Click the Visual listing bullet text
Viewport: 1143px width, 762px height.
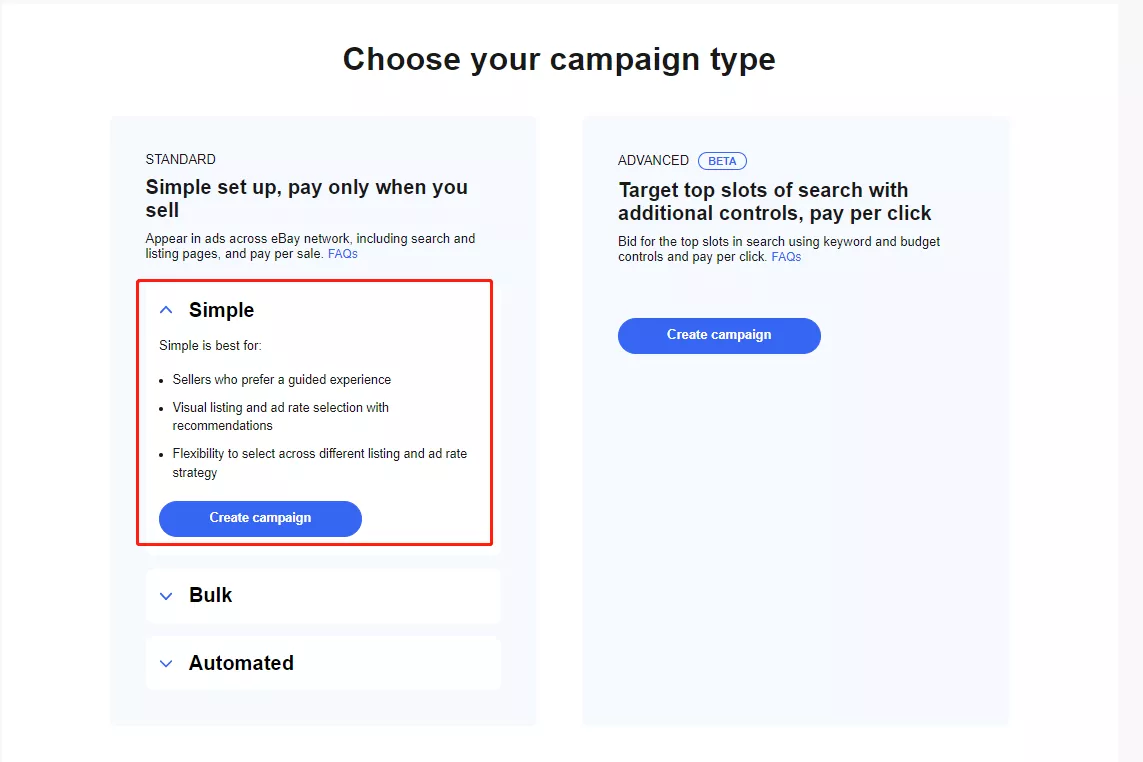[x=280, y=416]
